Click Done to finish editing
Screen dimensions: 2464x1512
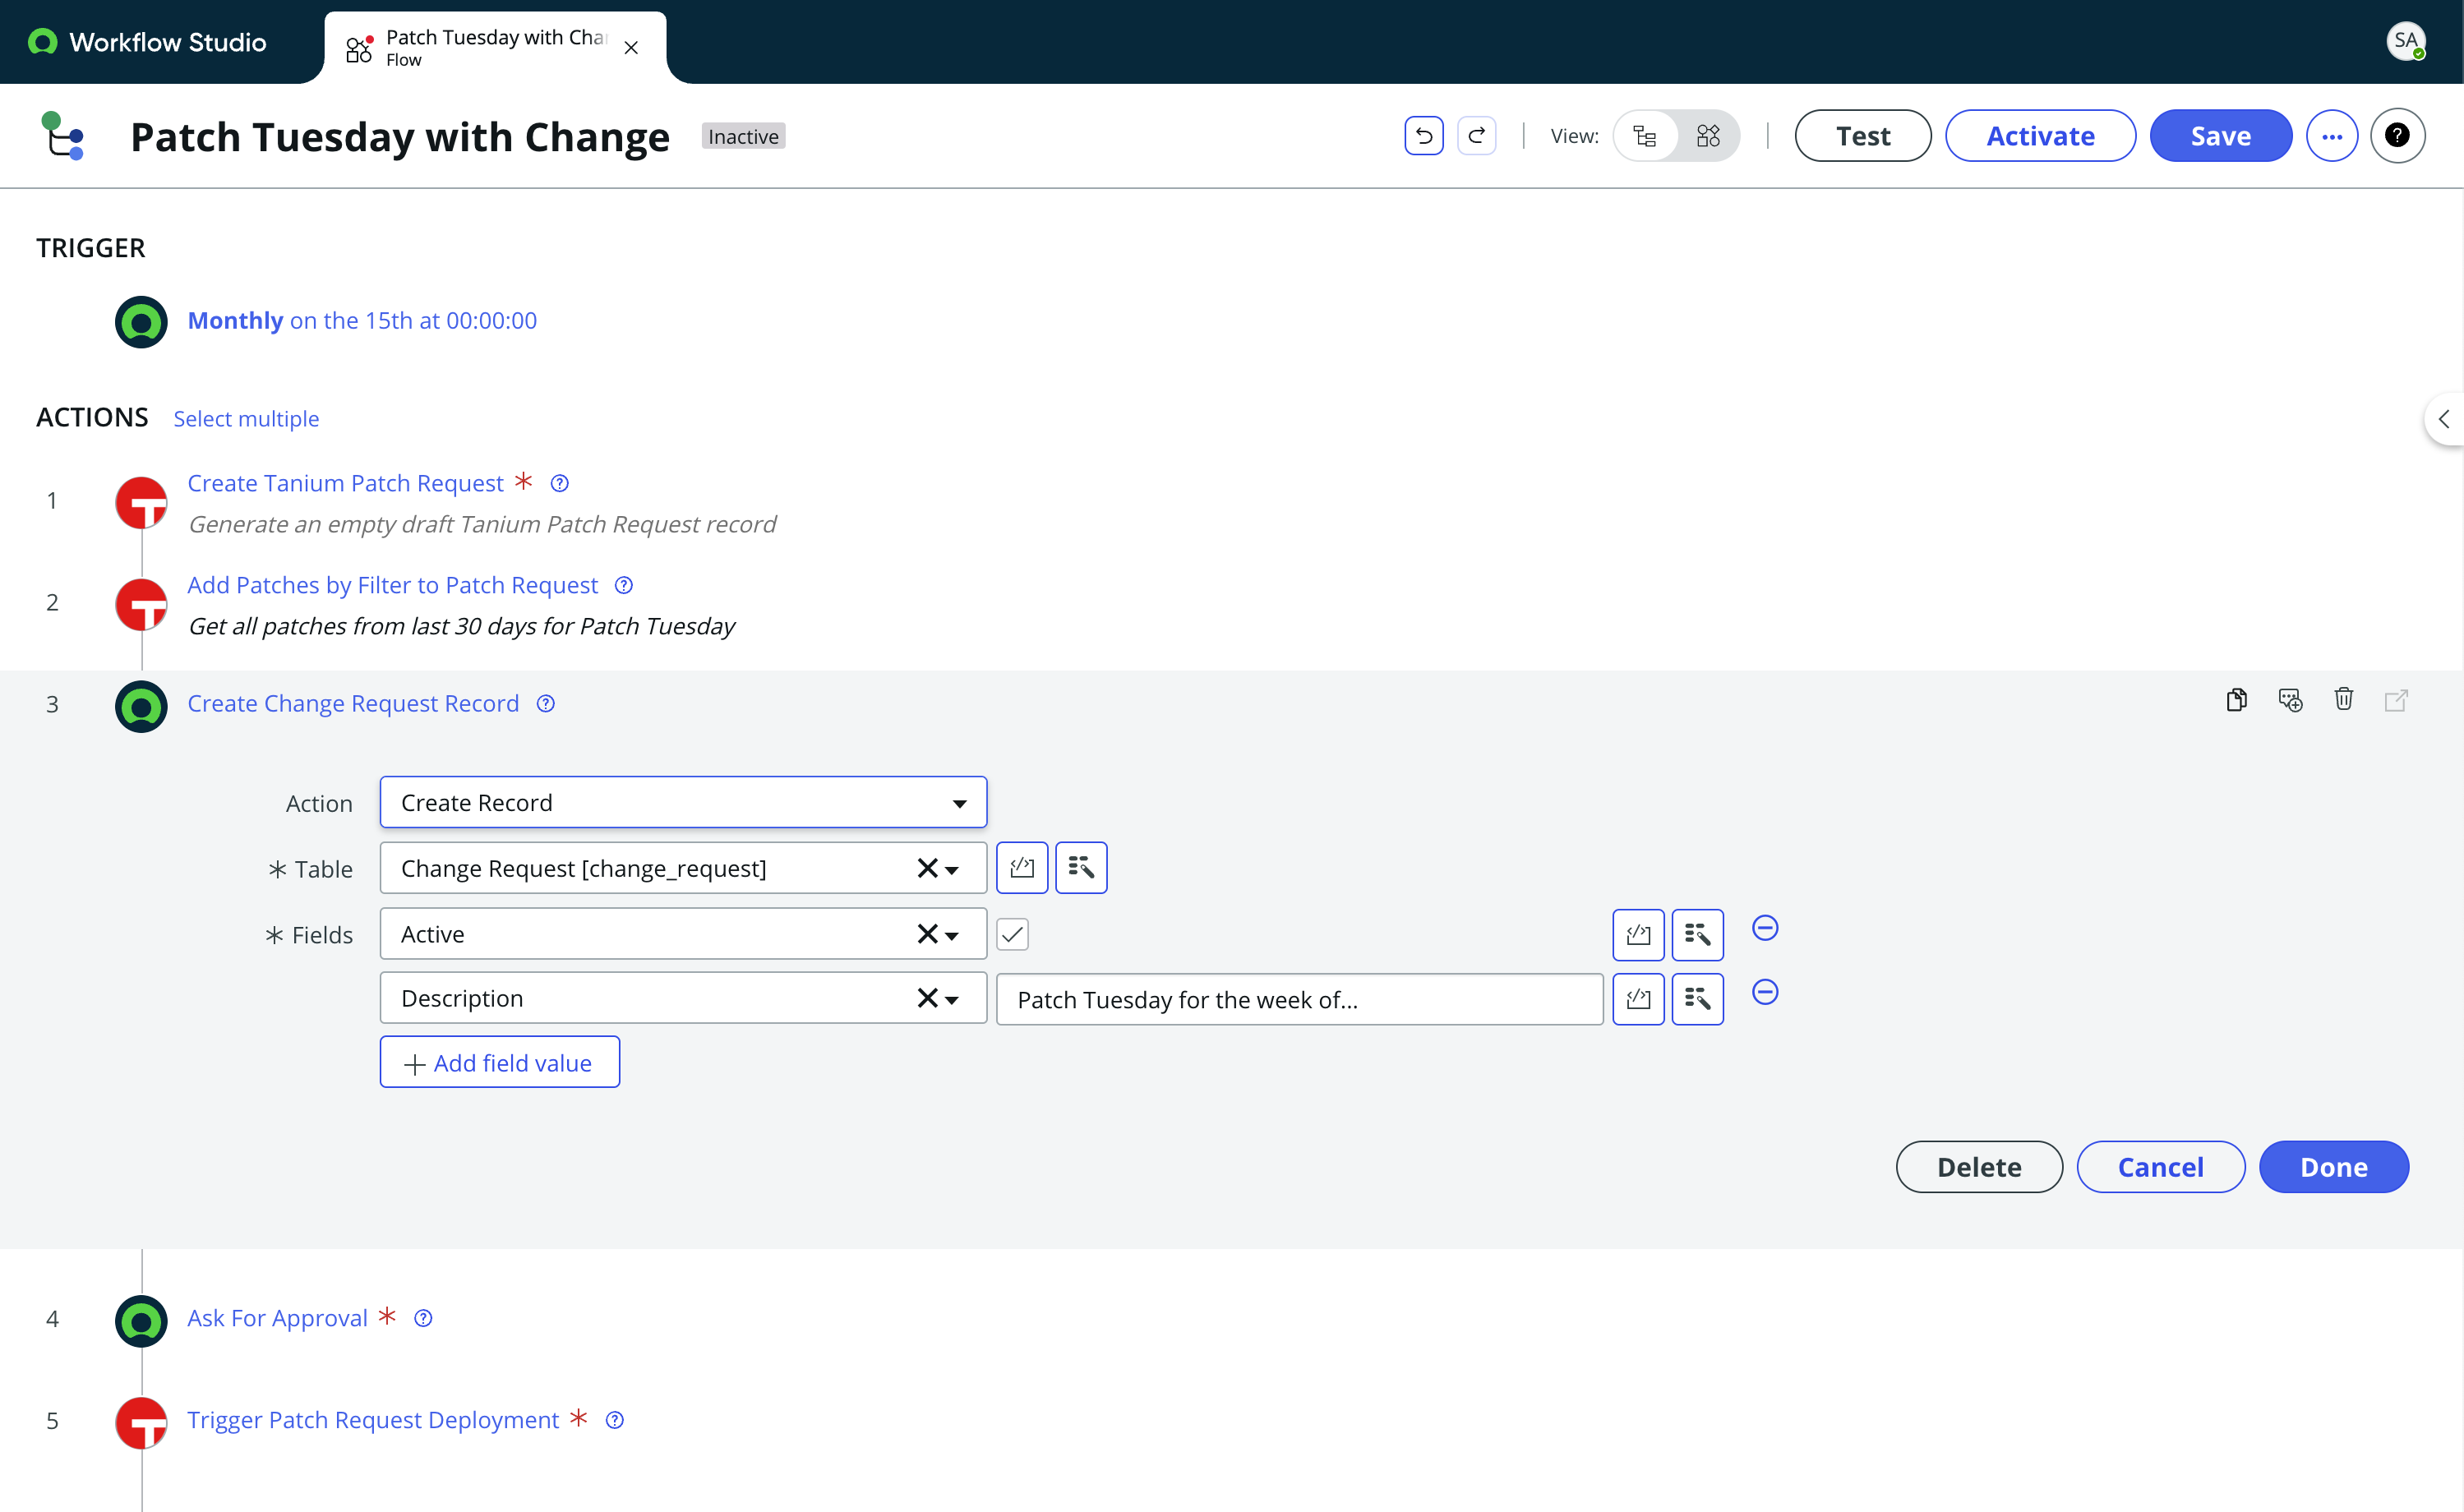pyautogui.click(x=2333, y=1166)
